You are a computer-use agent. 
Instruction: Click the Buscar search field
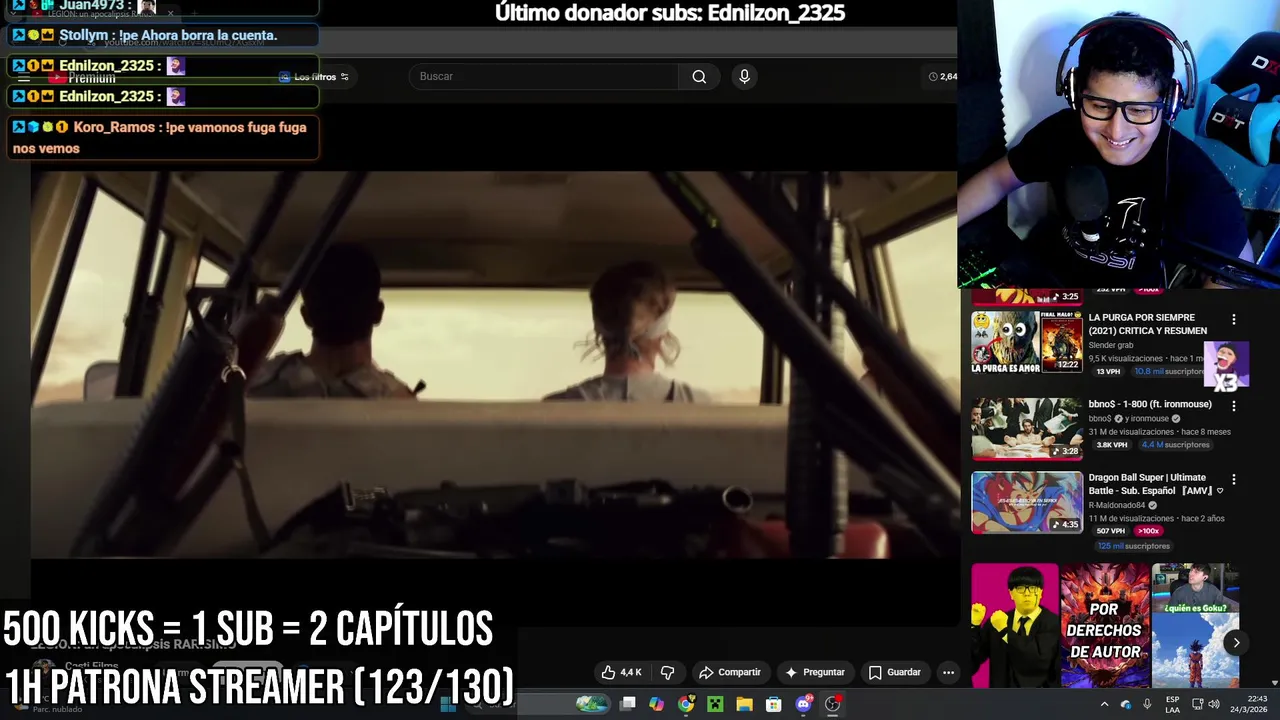click(x=544, y=77)
